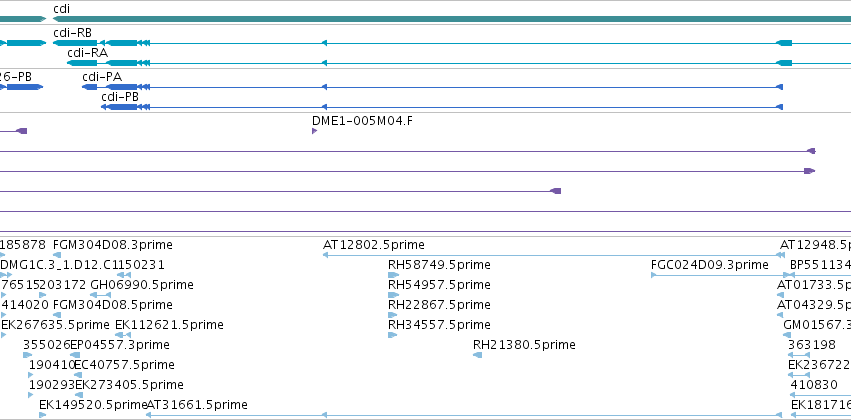Select GH06990.5prime EST label
The height and width of the screenshot is (420, 851).
click(142, 285)
